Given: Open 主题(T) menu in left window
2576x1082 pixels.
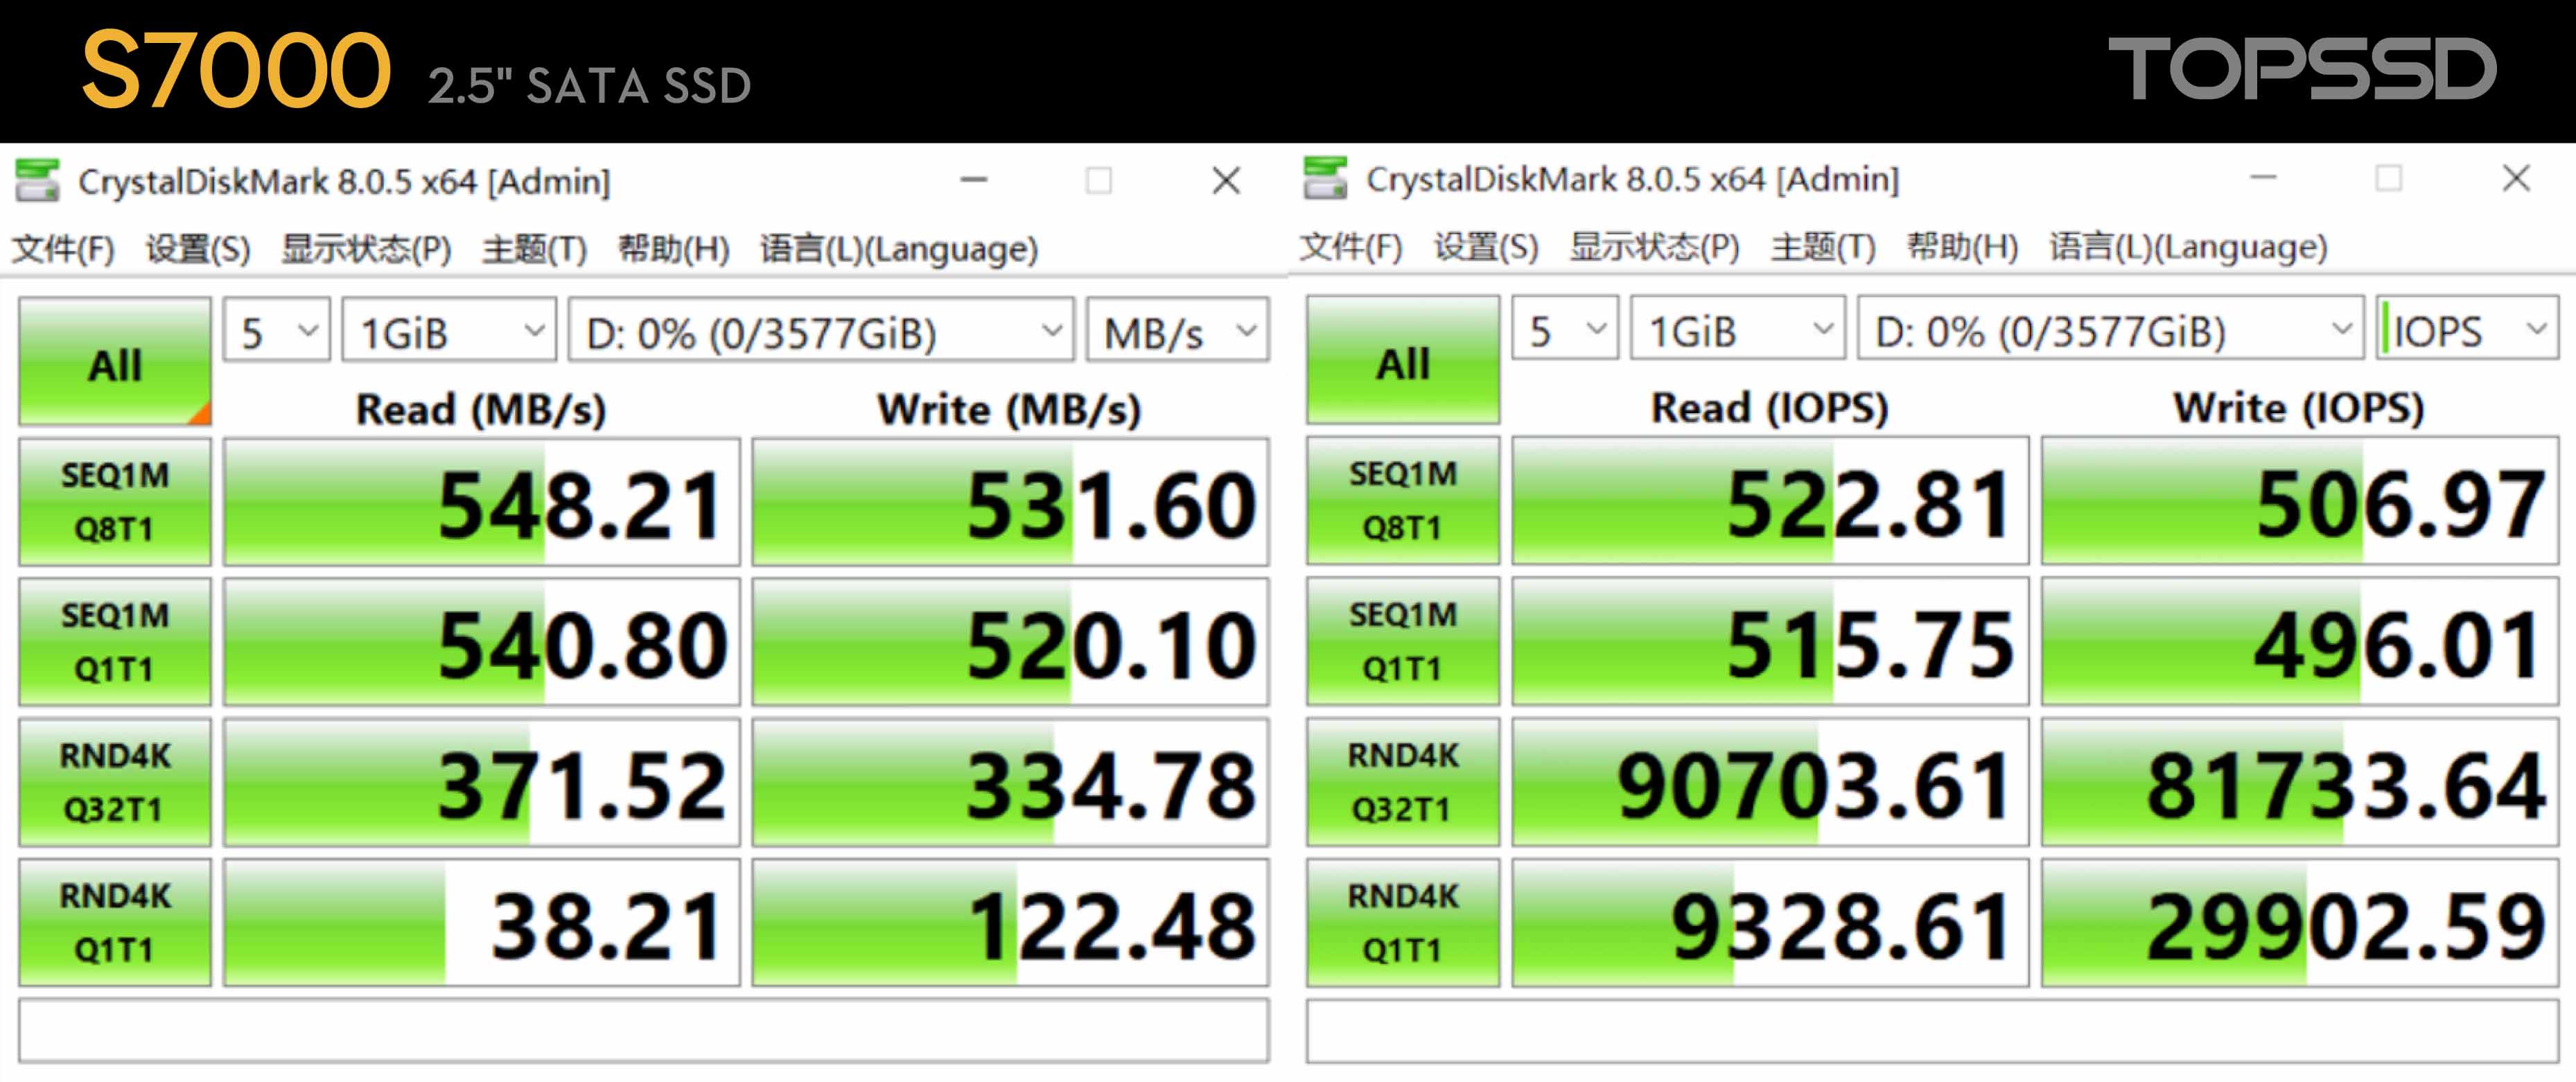Looking at the screenshot, I should tap(534, 248).
